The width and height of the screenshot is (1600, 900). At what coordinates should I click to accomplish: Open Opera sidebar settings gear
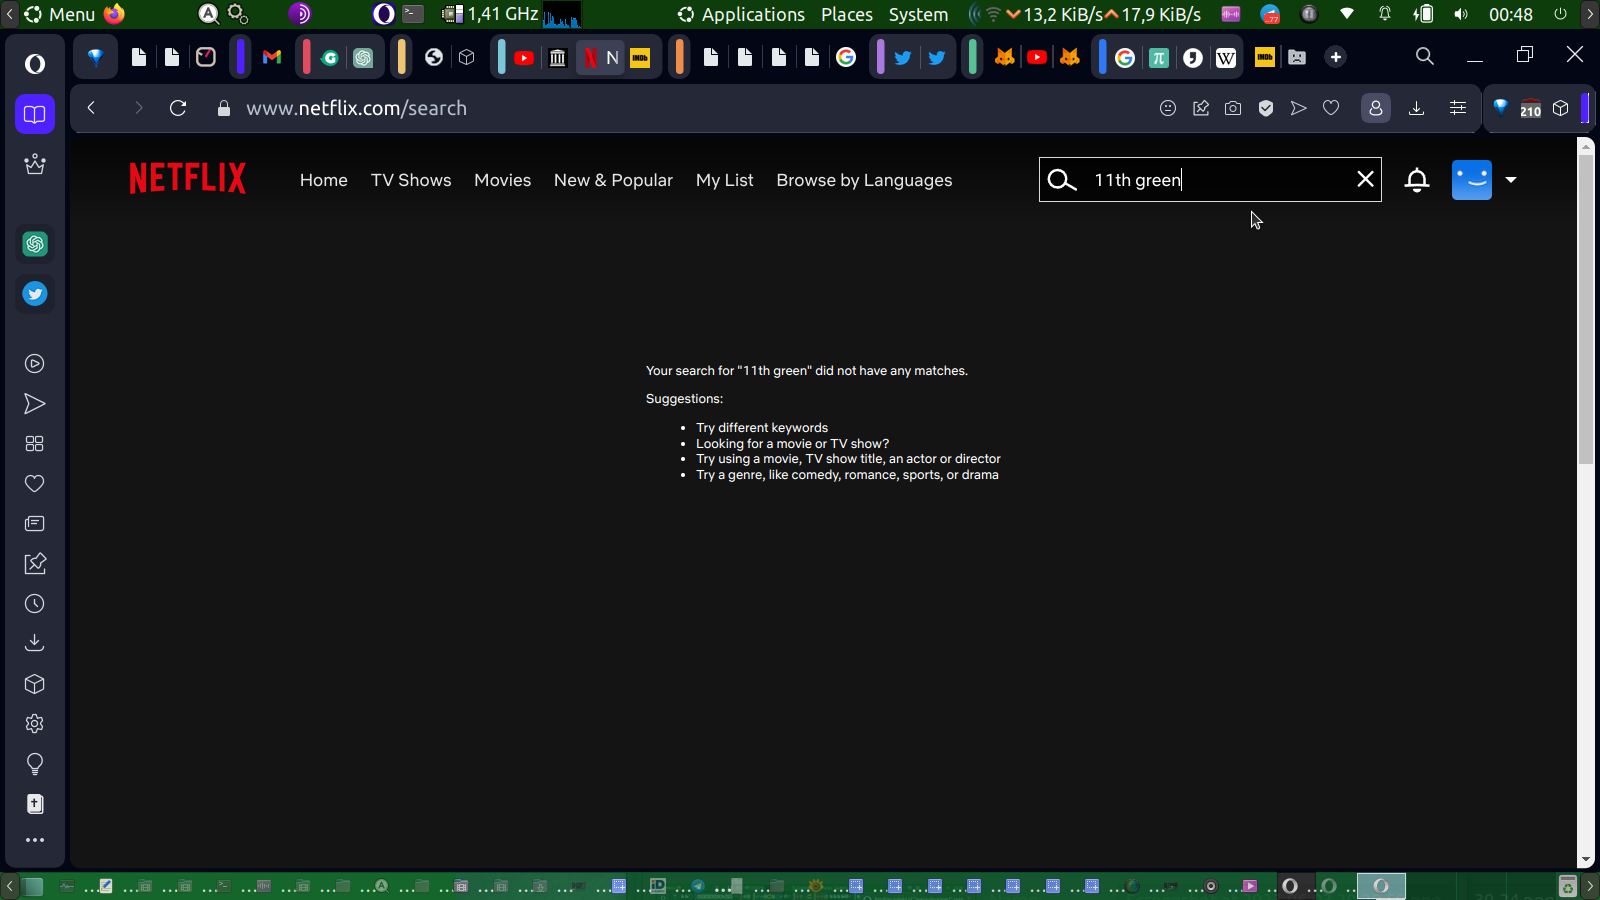pos(35,724)
